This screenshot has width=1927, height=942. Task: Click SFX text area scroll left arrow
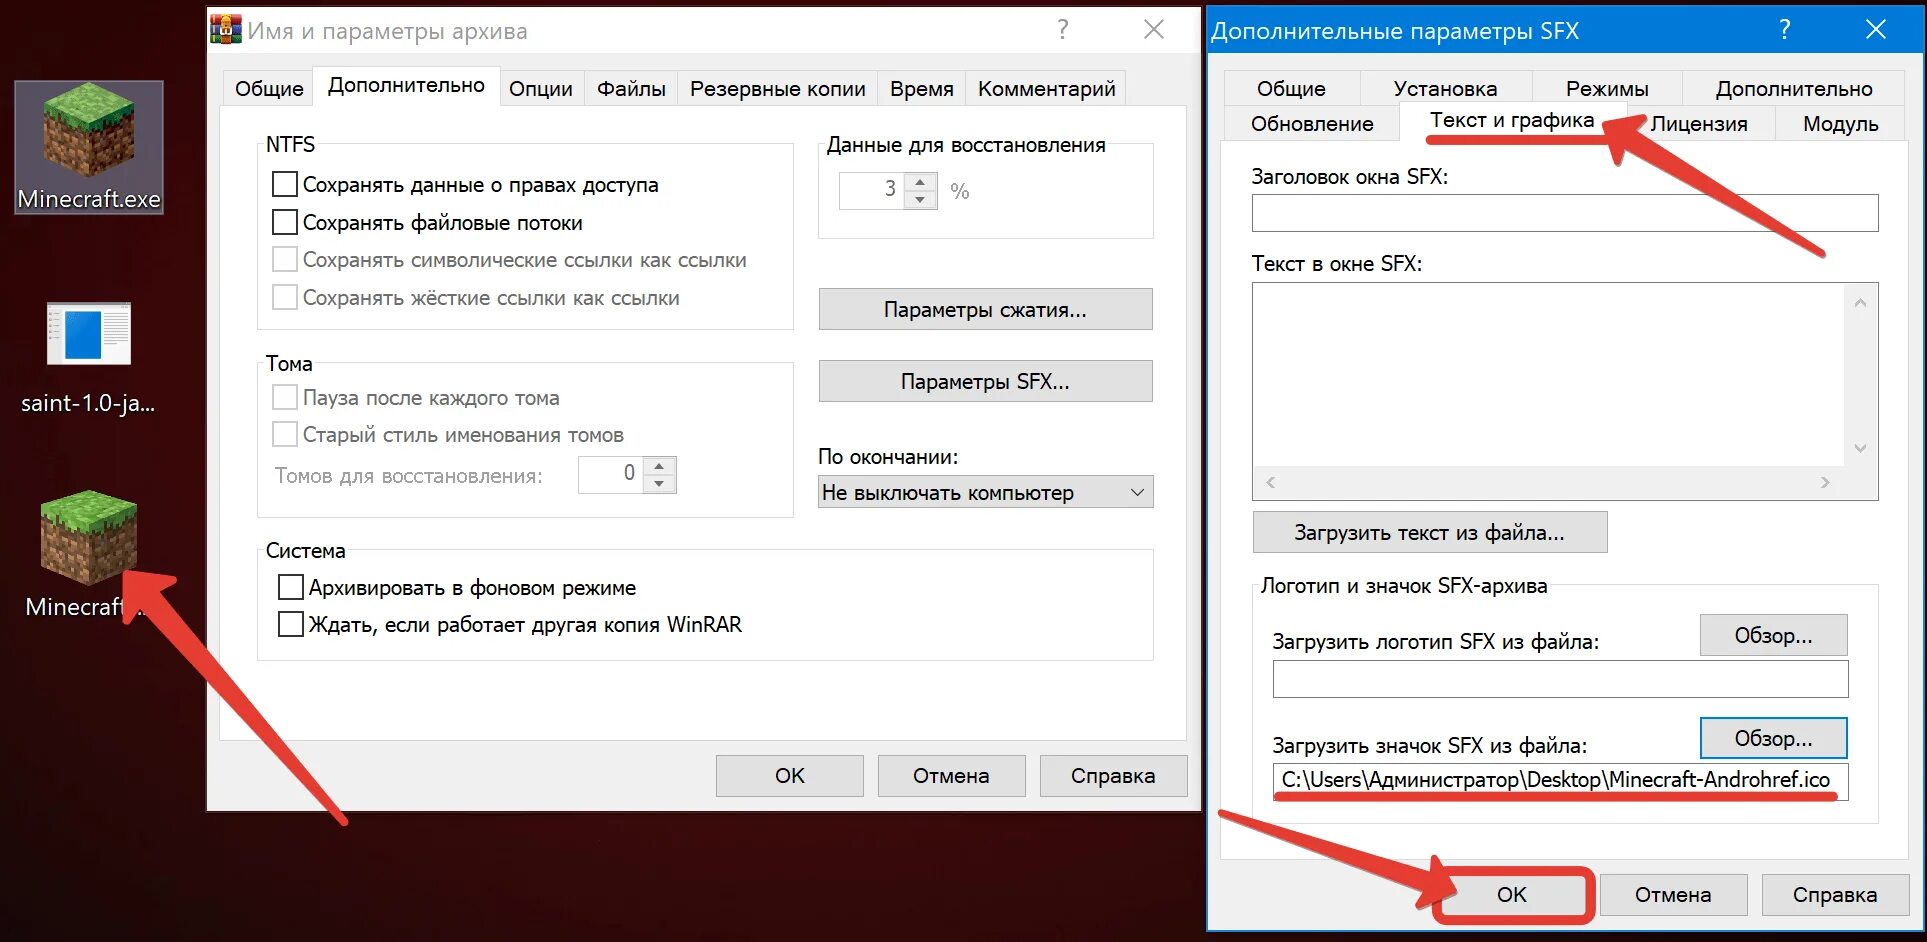click(x=1271, y=482)
